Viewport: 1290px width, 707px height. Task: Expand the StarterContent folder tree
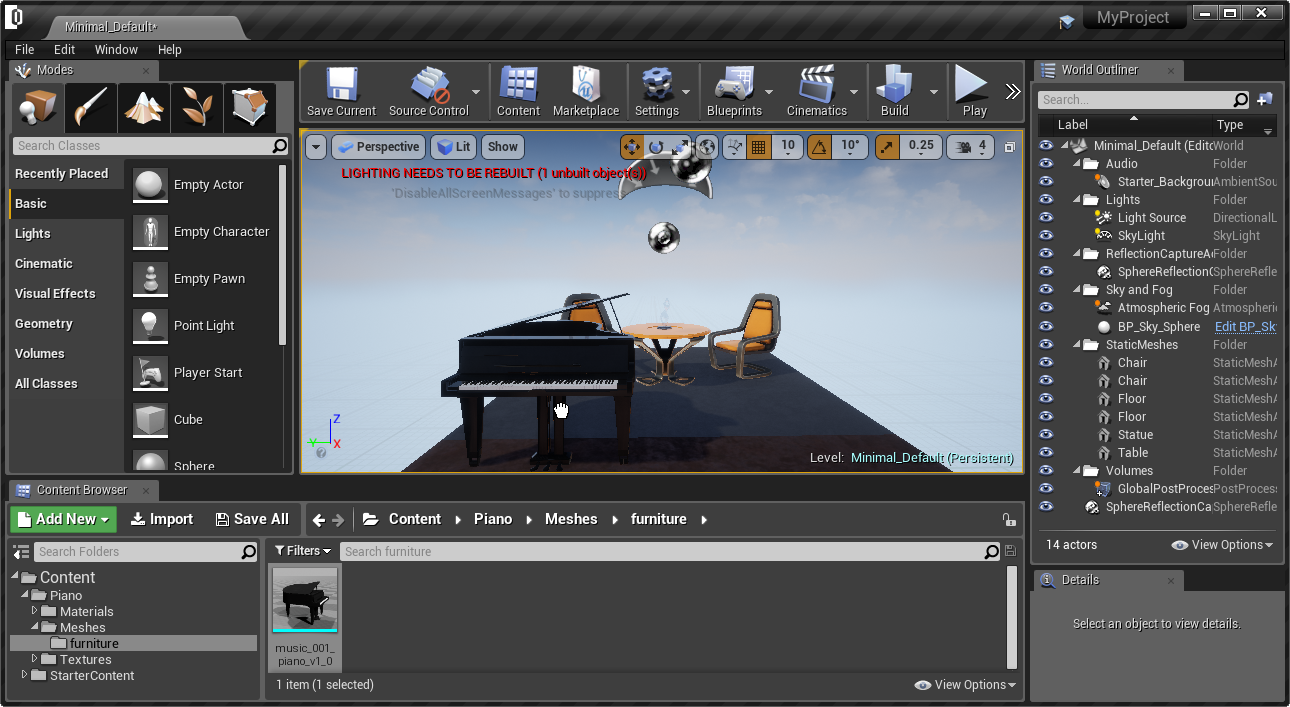(x=25, y=676)
